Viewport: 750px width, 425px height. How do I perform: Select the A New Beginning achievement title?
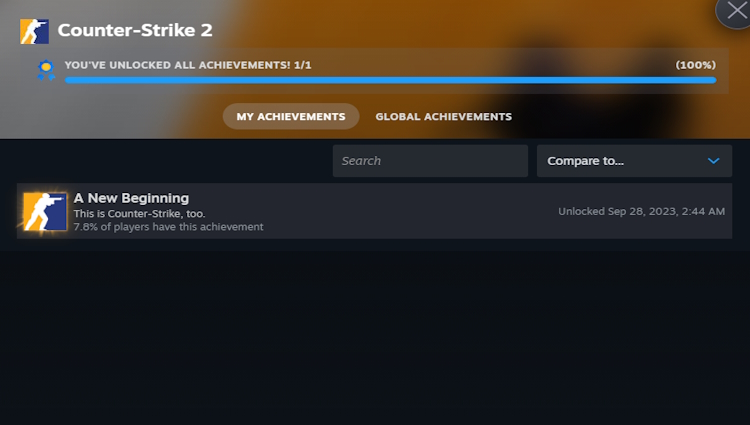(131, 198)
